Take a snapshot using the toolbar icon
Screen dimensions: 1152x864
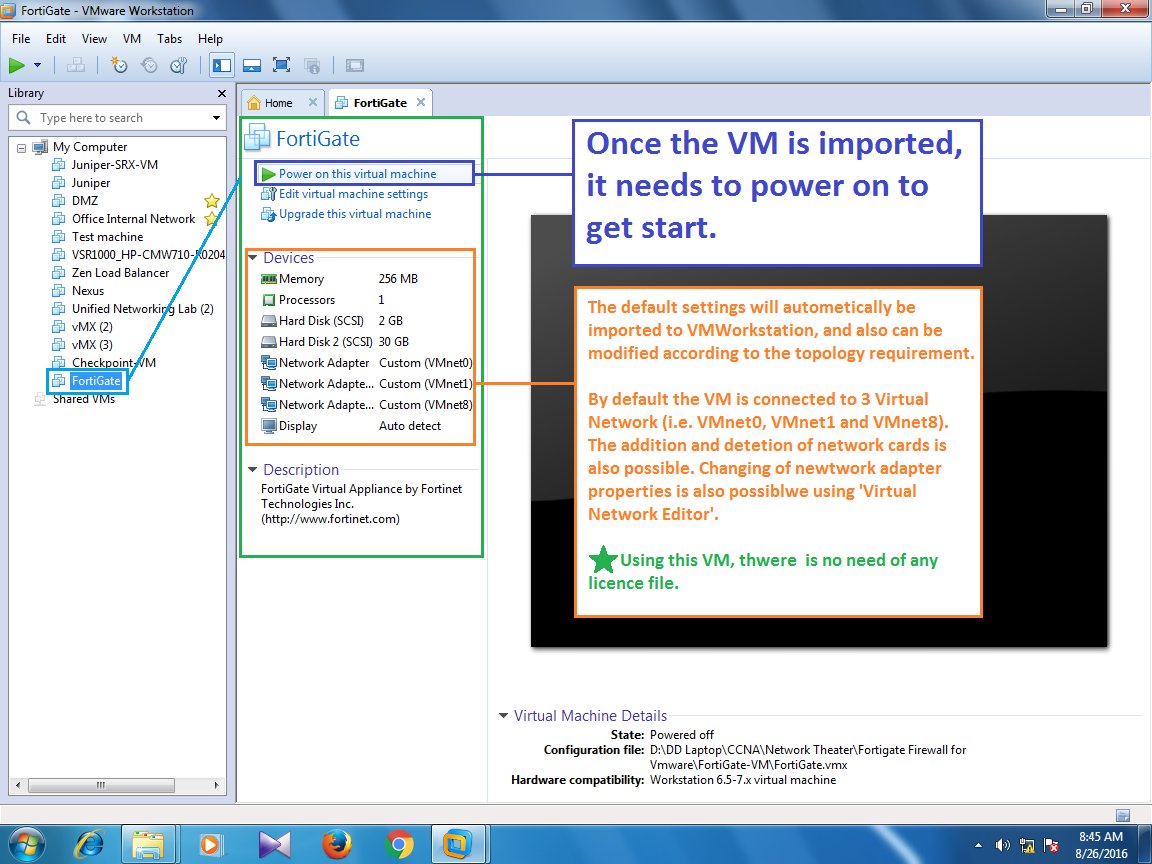coord(118,65)
